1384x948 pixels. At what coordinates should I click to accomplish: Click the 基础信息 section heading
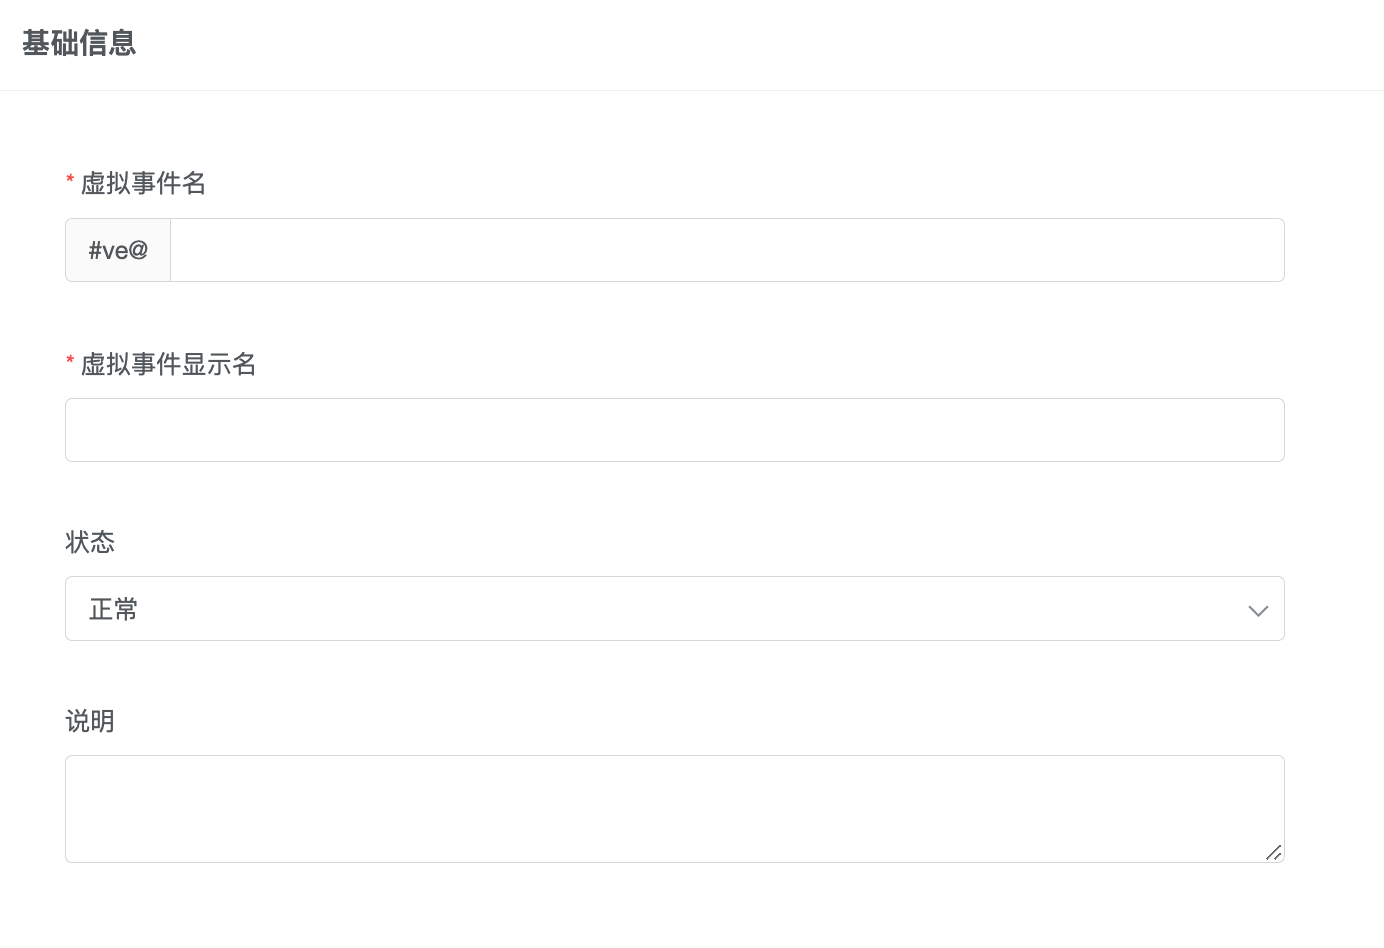coord(79,43)
